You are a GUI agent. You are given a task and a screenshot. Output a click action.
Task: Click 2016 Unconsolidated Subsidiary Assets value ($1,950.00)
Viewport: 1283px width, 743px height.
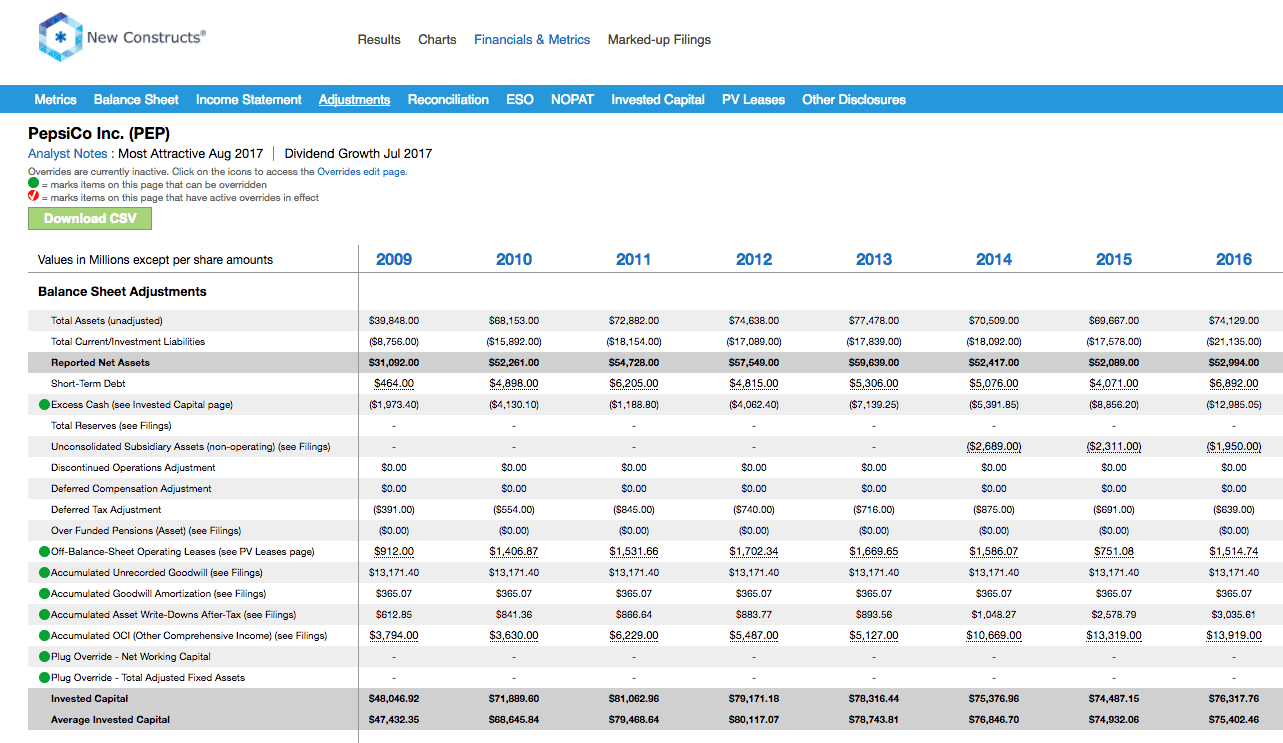pyautogui.click(x=1234, y=447)
